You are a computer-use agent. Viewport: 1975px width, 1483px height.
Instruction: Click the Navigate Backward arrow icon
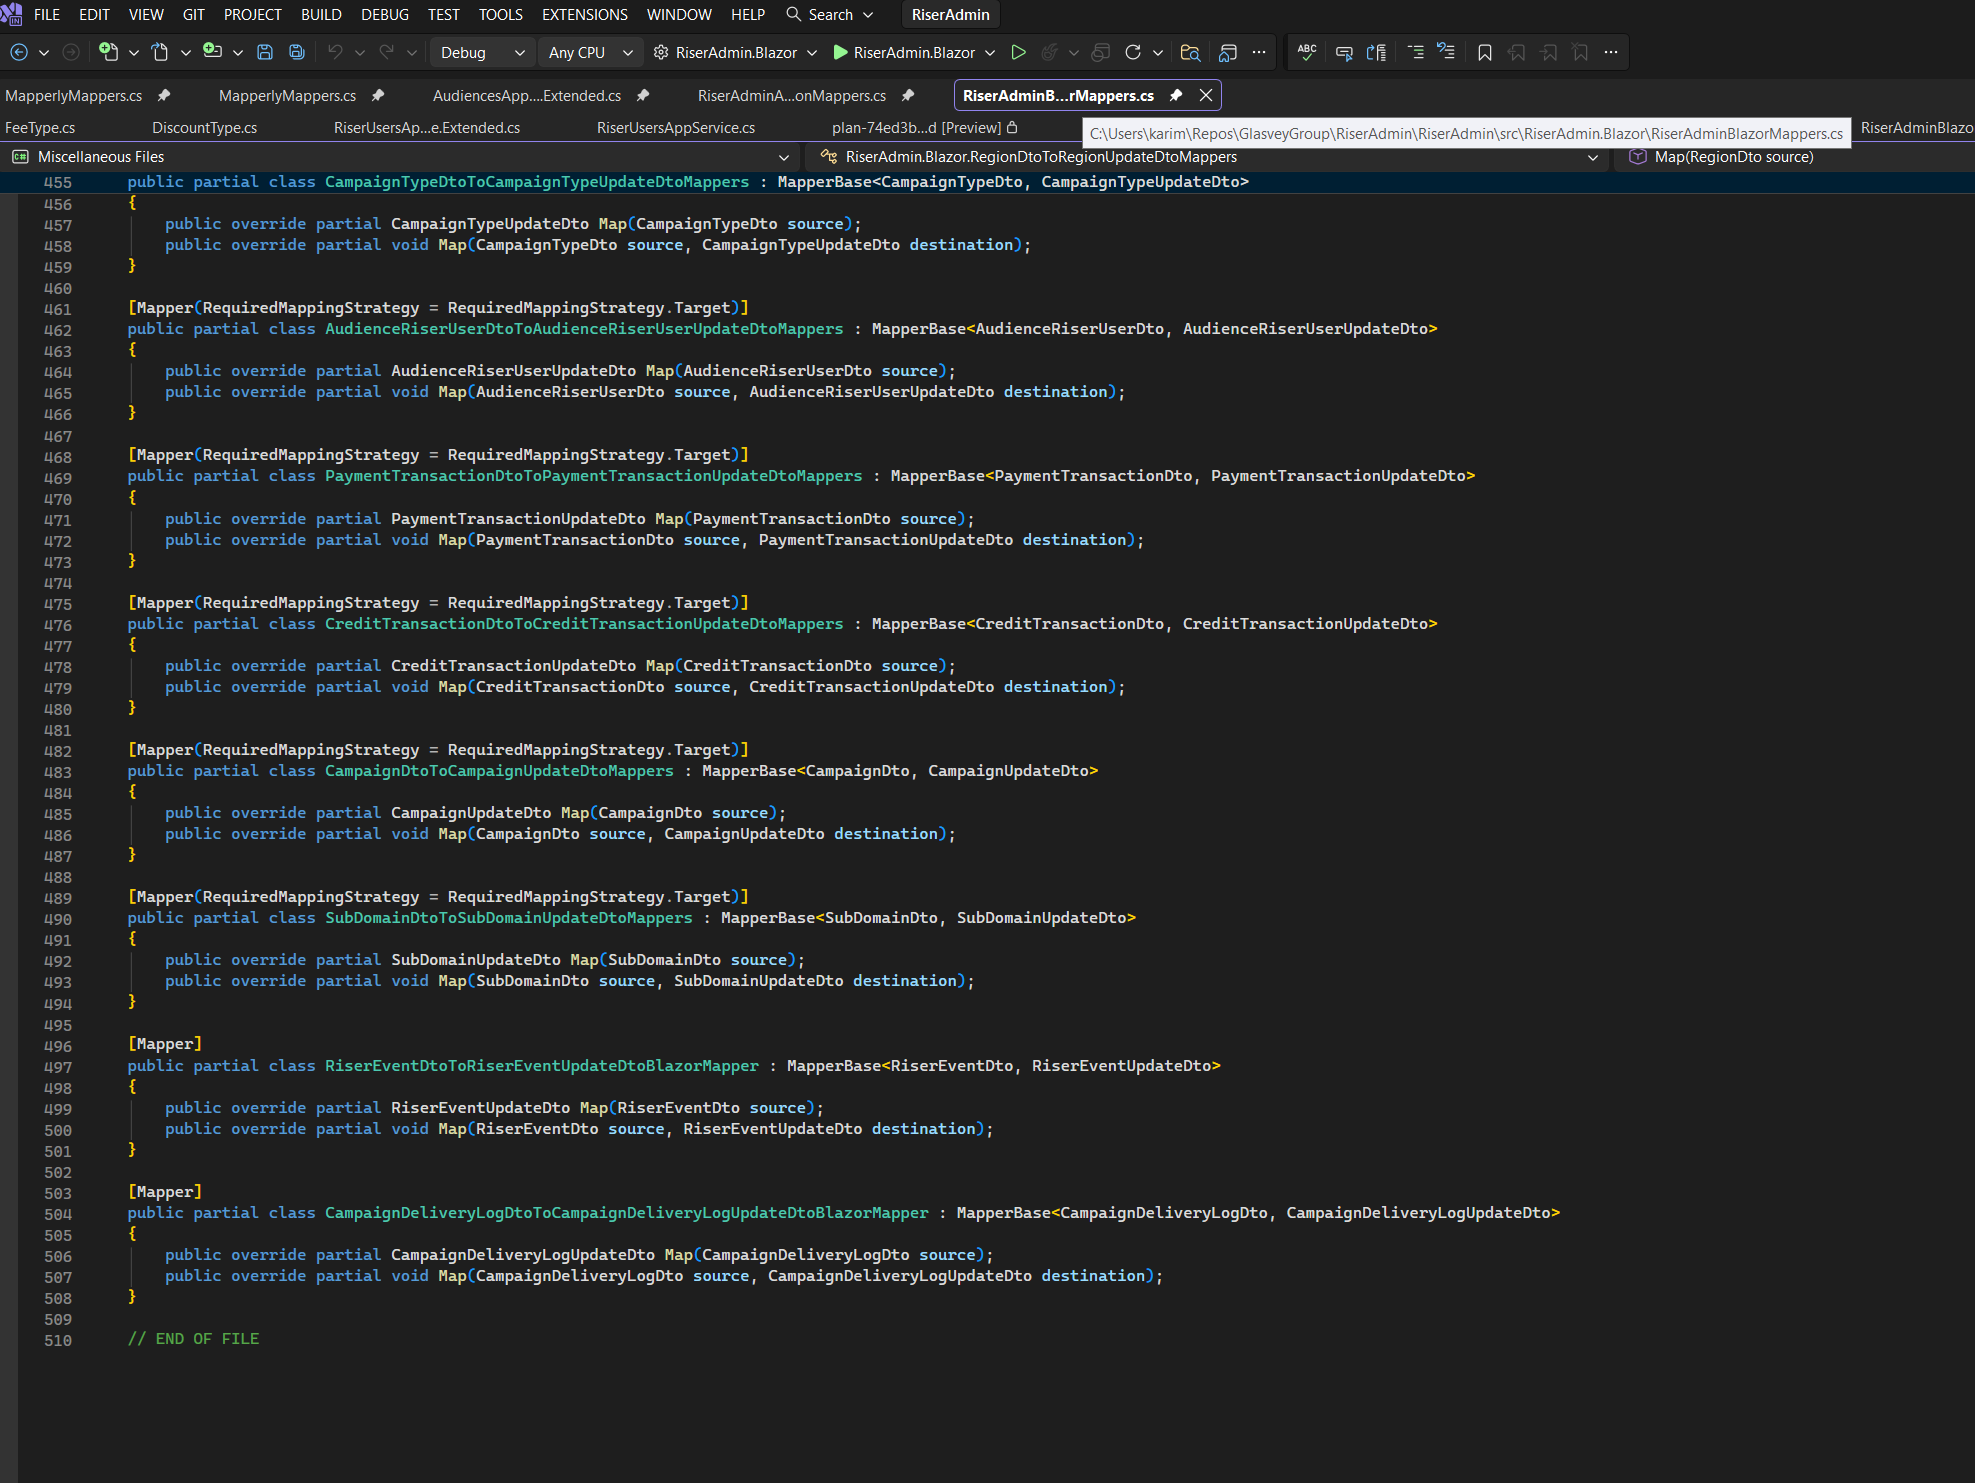coord(19,52)
